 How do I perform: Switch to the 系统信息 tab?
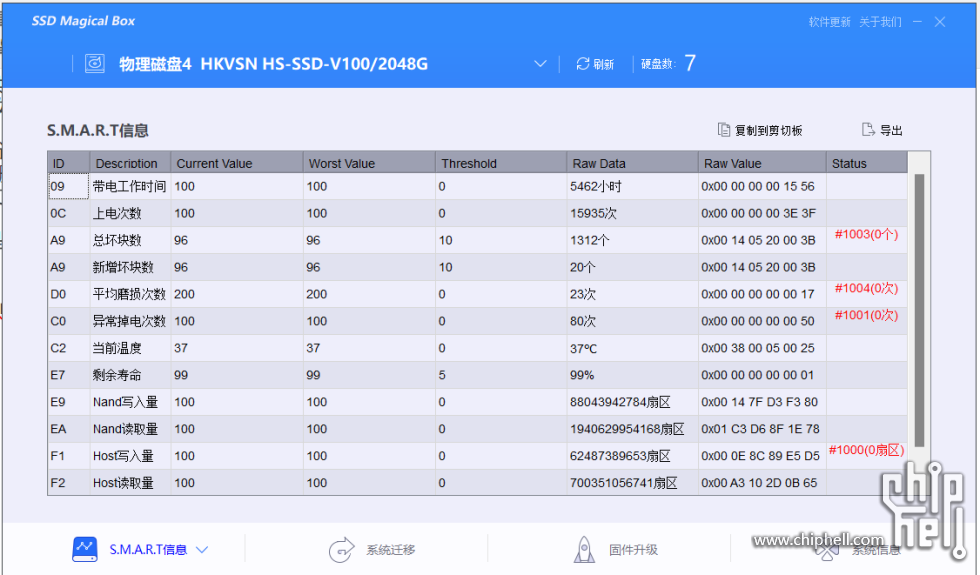tap(858, 550)
